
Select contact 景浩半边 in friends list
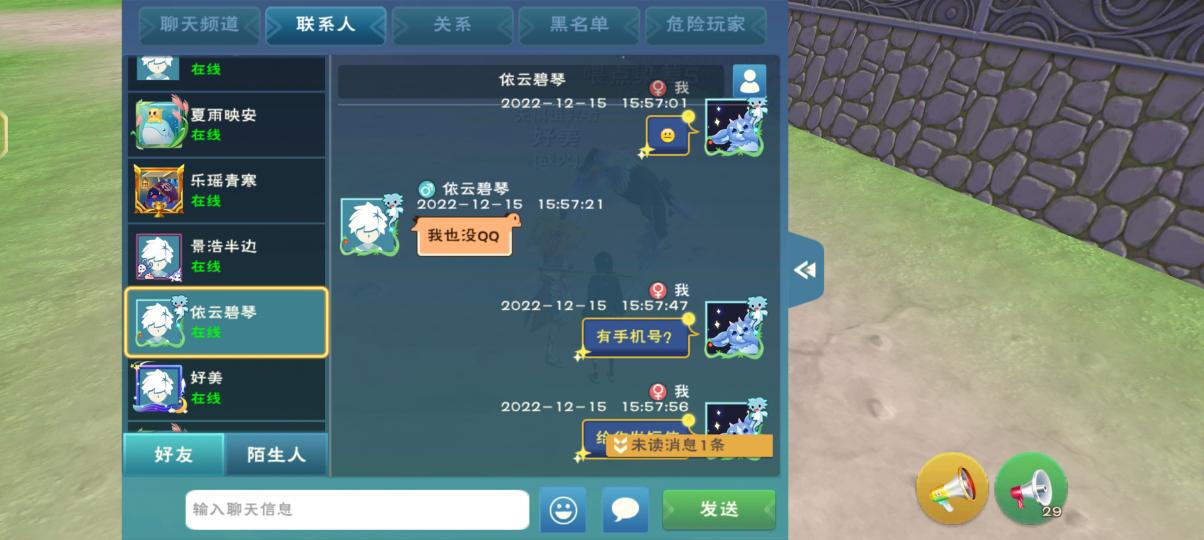pos(226,256)
